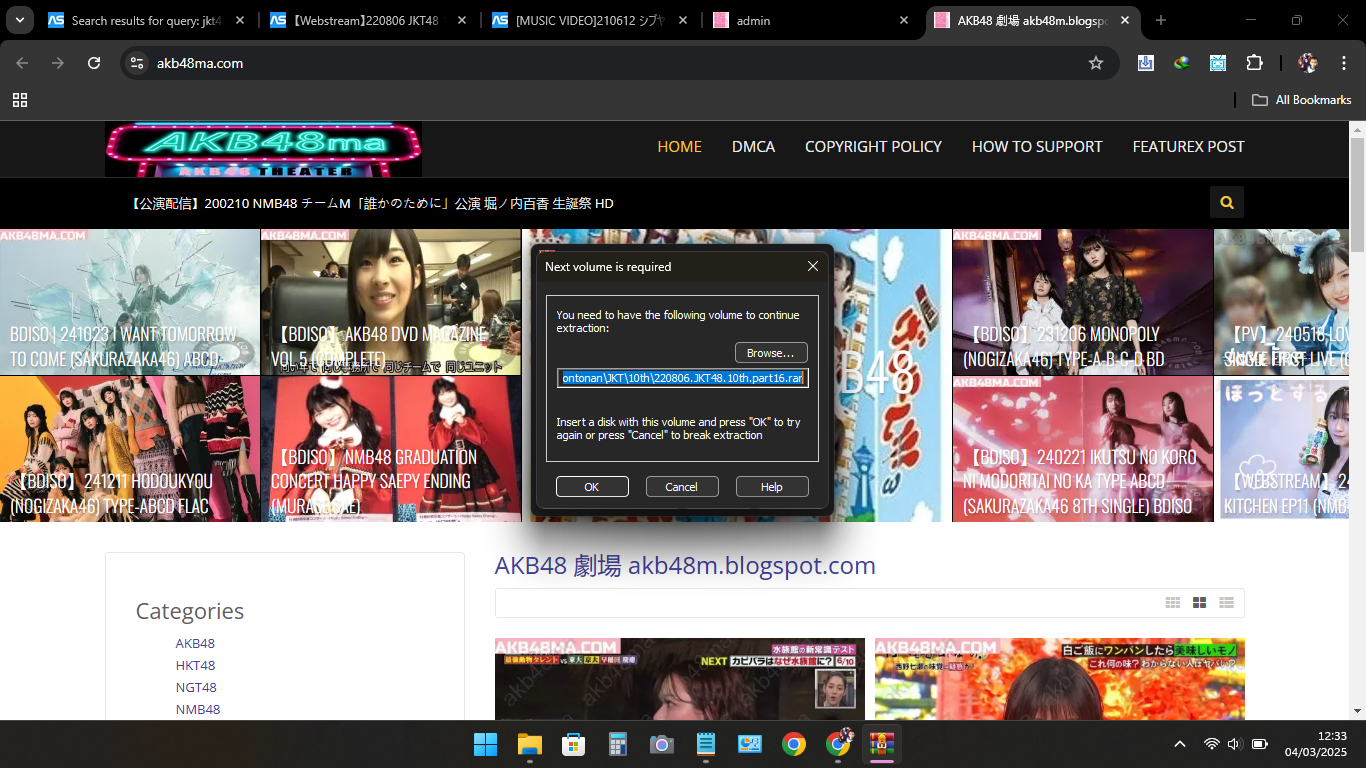Viewport: 1366px width, 768px height.
Task: Open the AKB48 category
Action: pos(195,643)
